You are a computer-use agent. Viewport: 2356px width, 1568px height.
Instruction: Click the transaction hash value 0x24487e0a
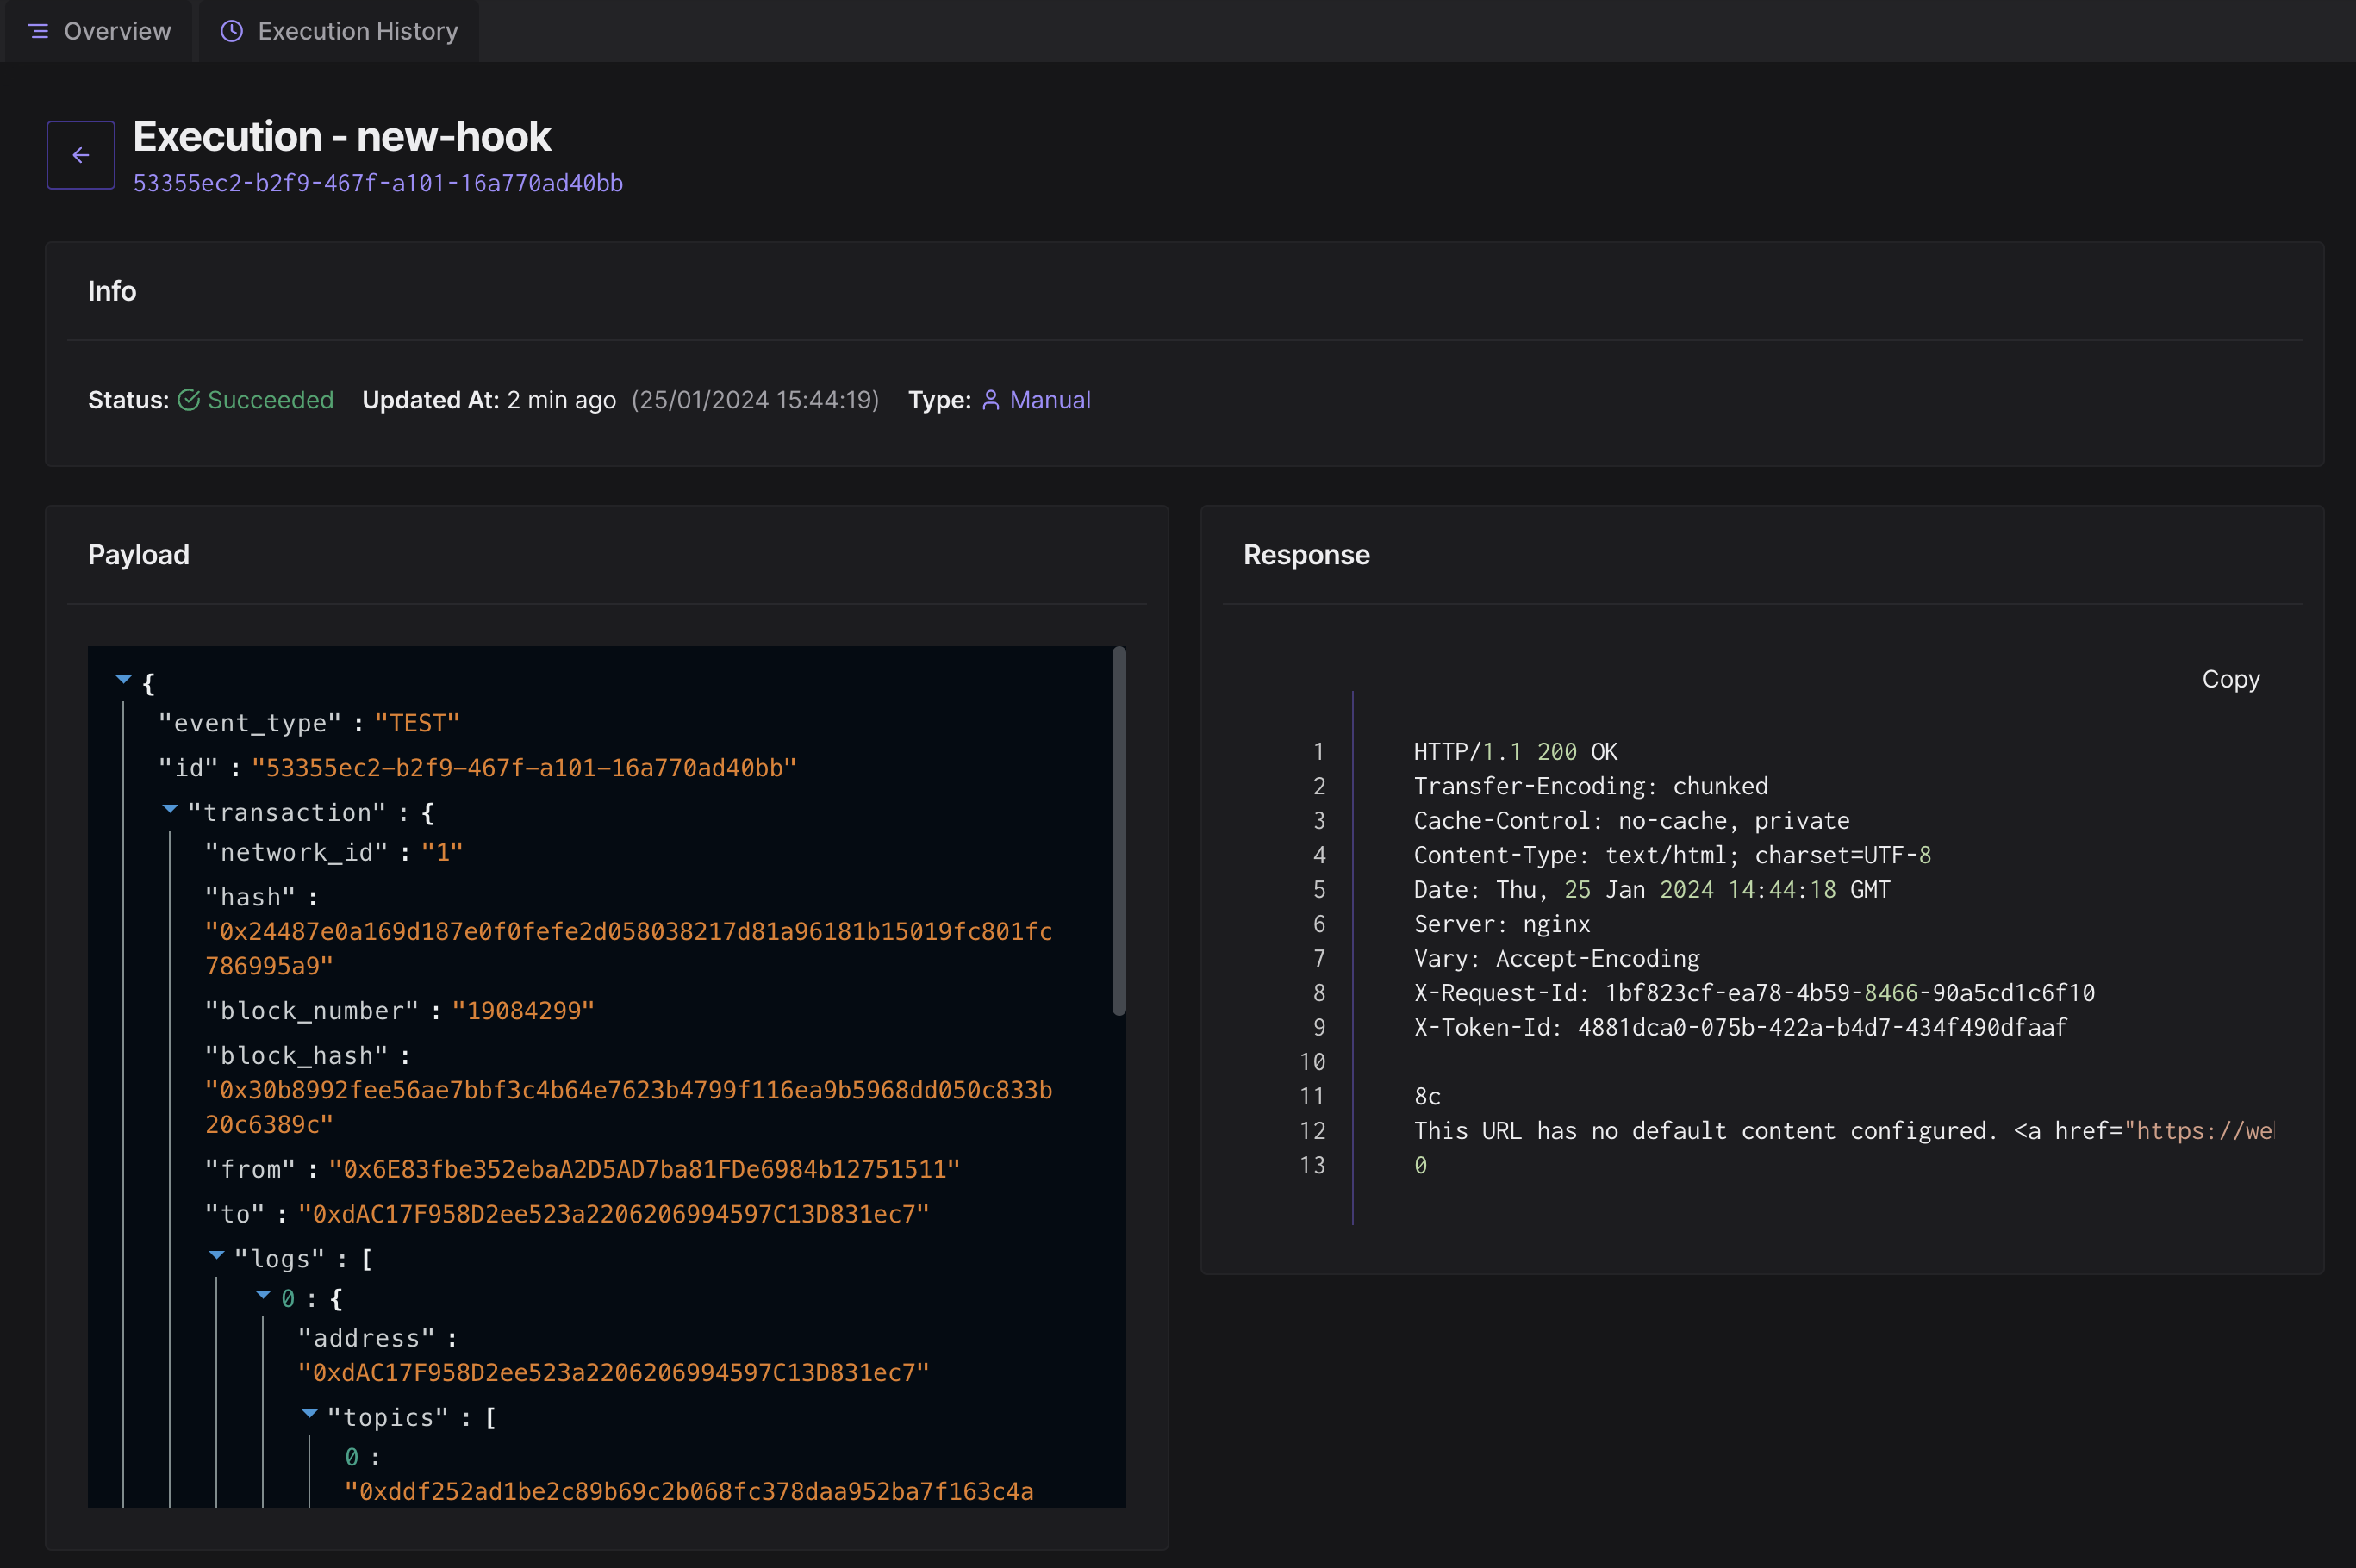coord(629,948)
